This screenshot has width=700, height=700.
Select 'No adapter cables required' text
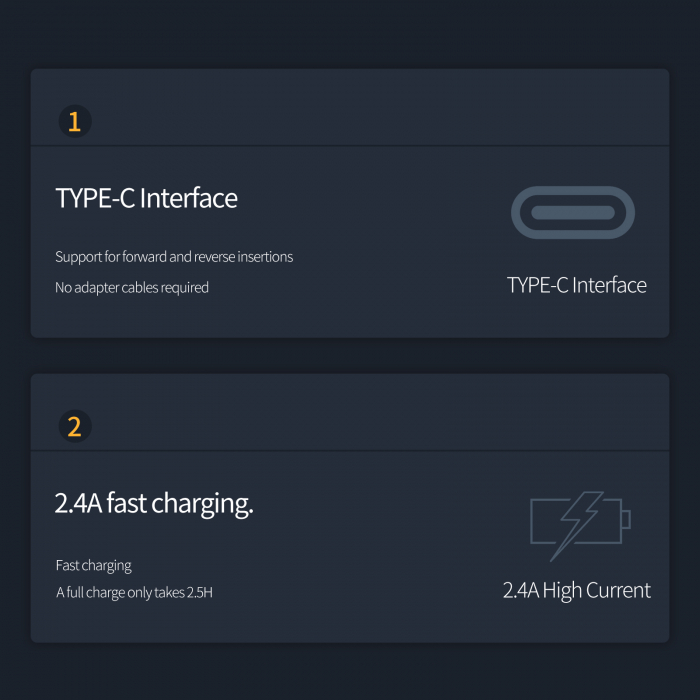click(132, 288)
